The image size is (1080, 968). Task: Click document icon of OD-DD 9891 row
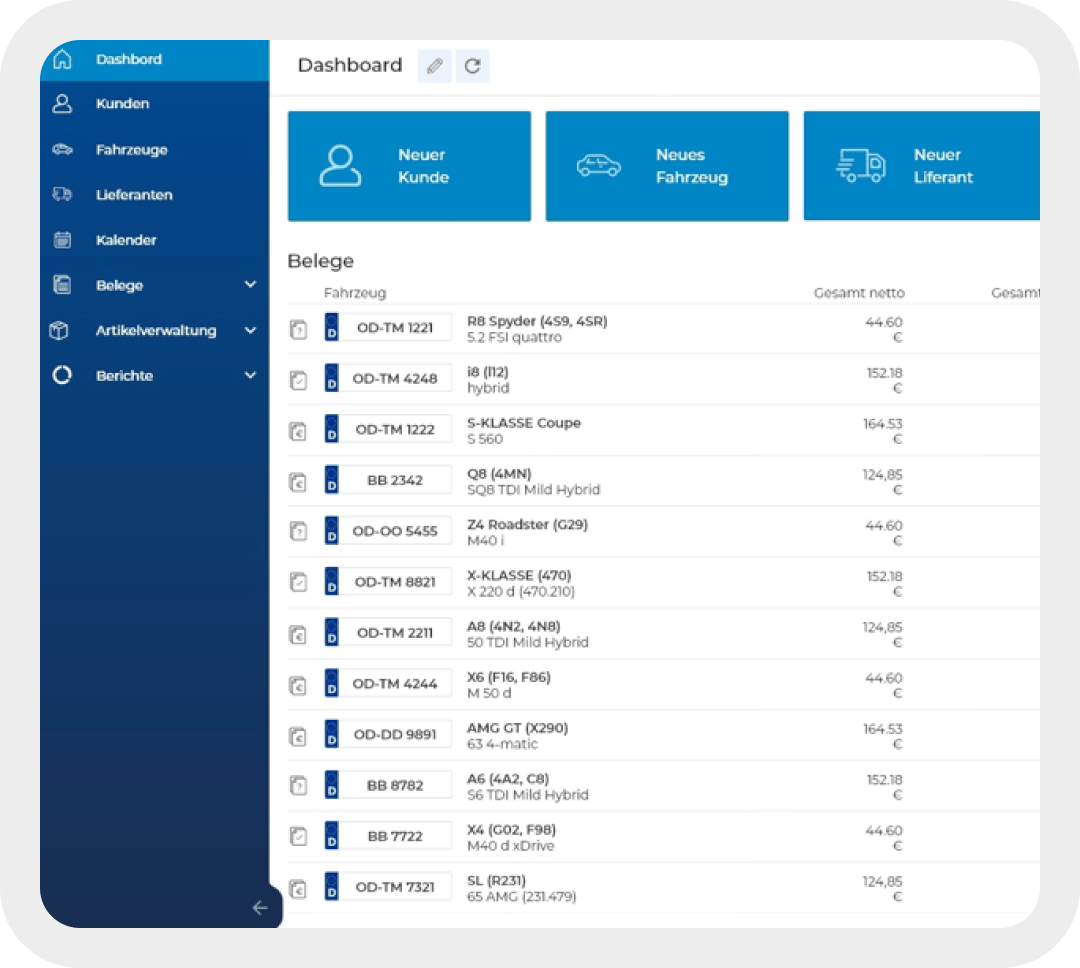[298, 737]
